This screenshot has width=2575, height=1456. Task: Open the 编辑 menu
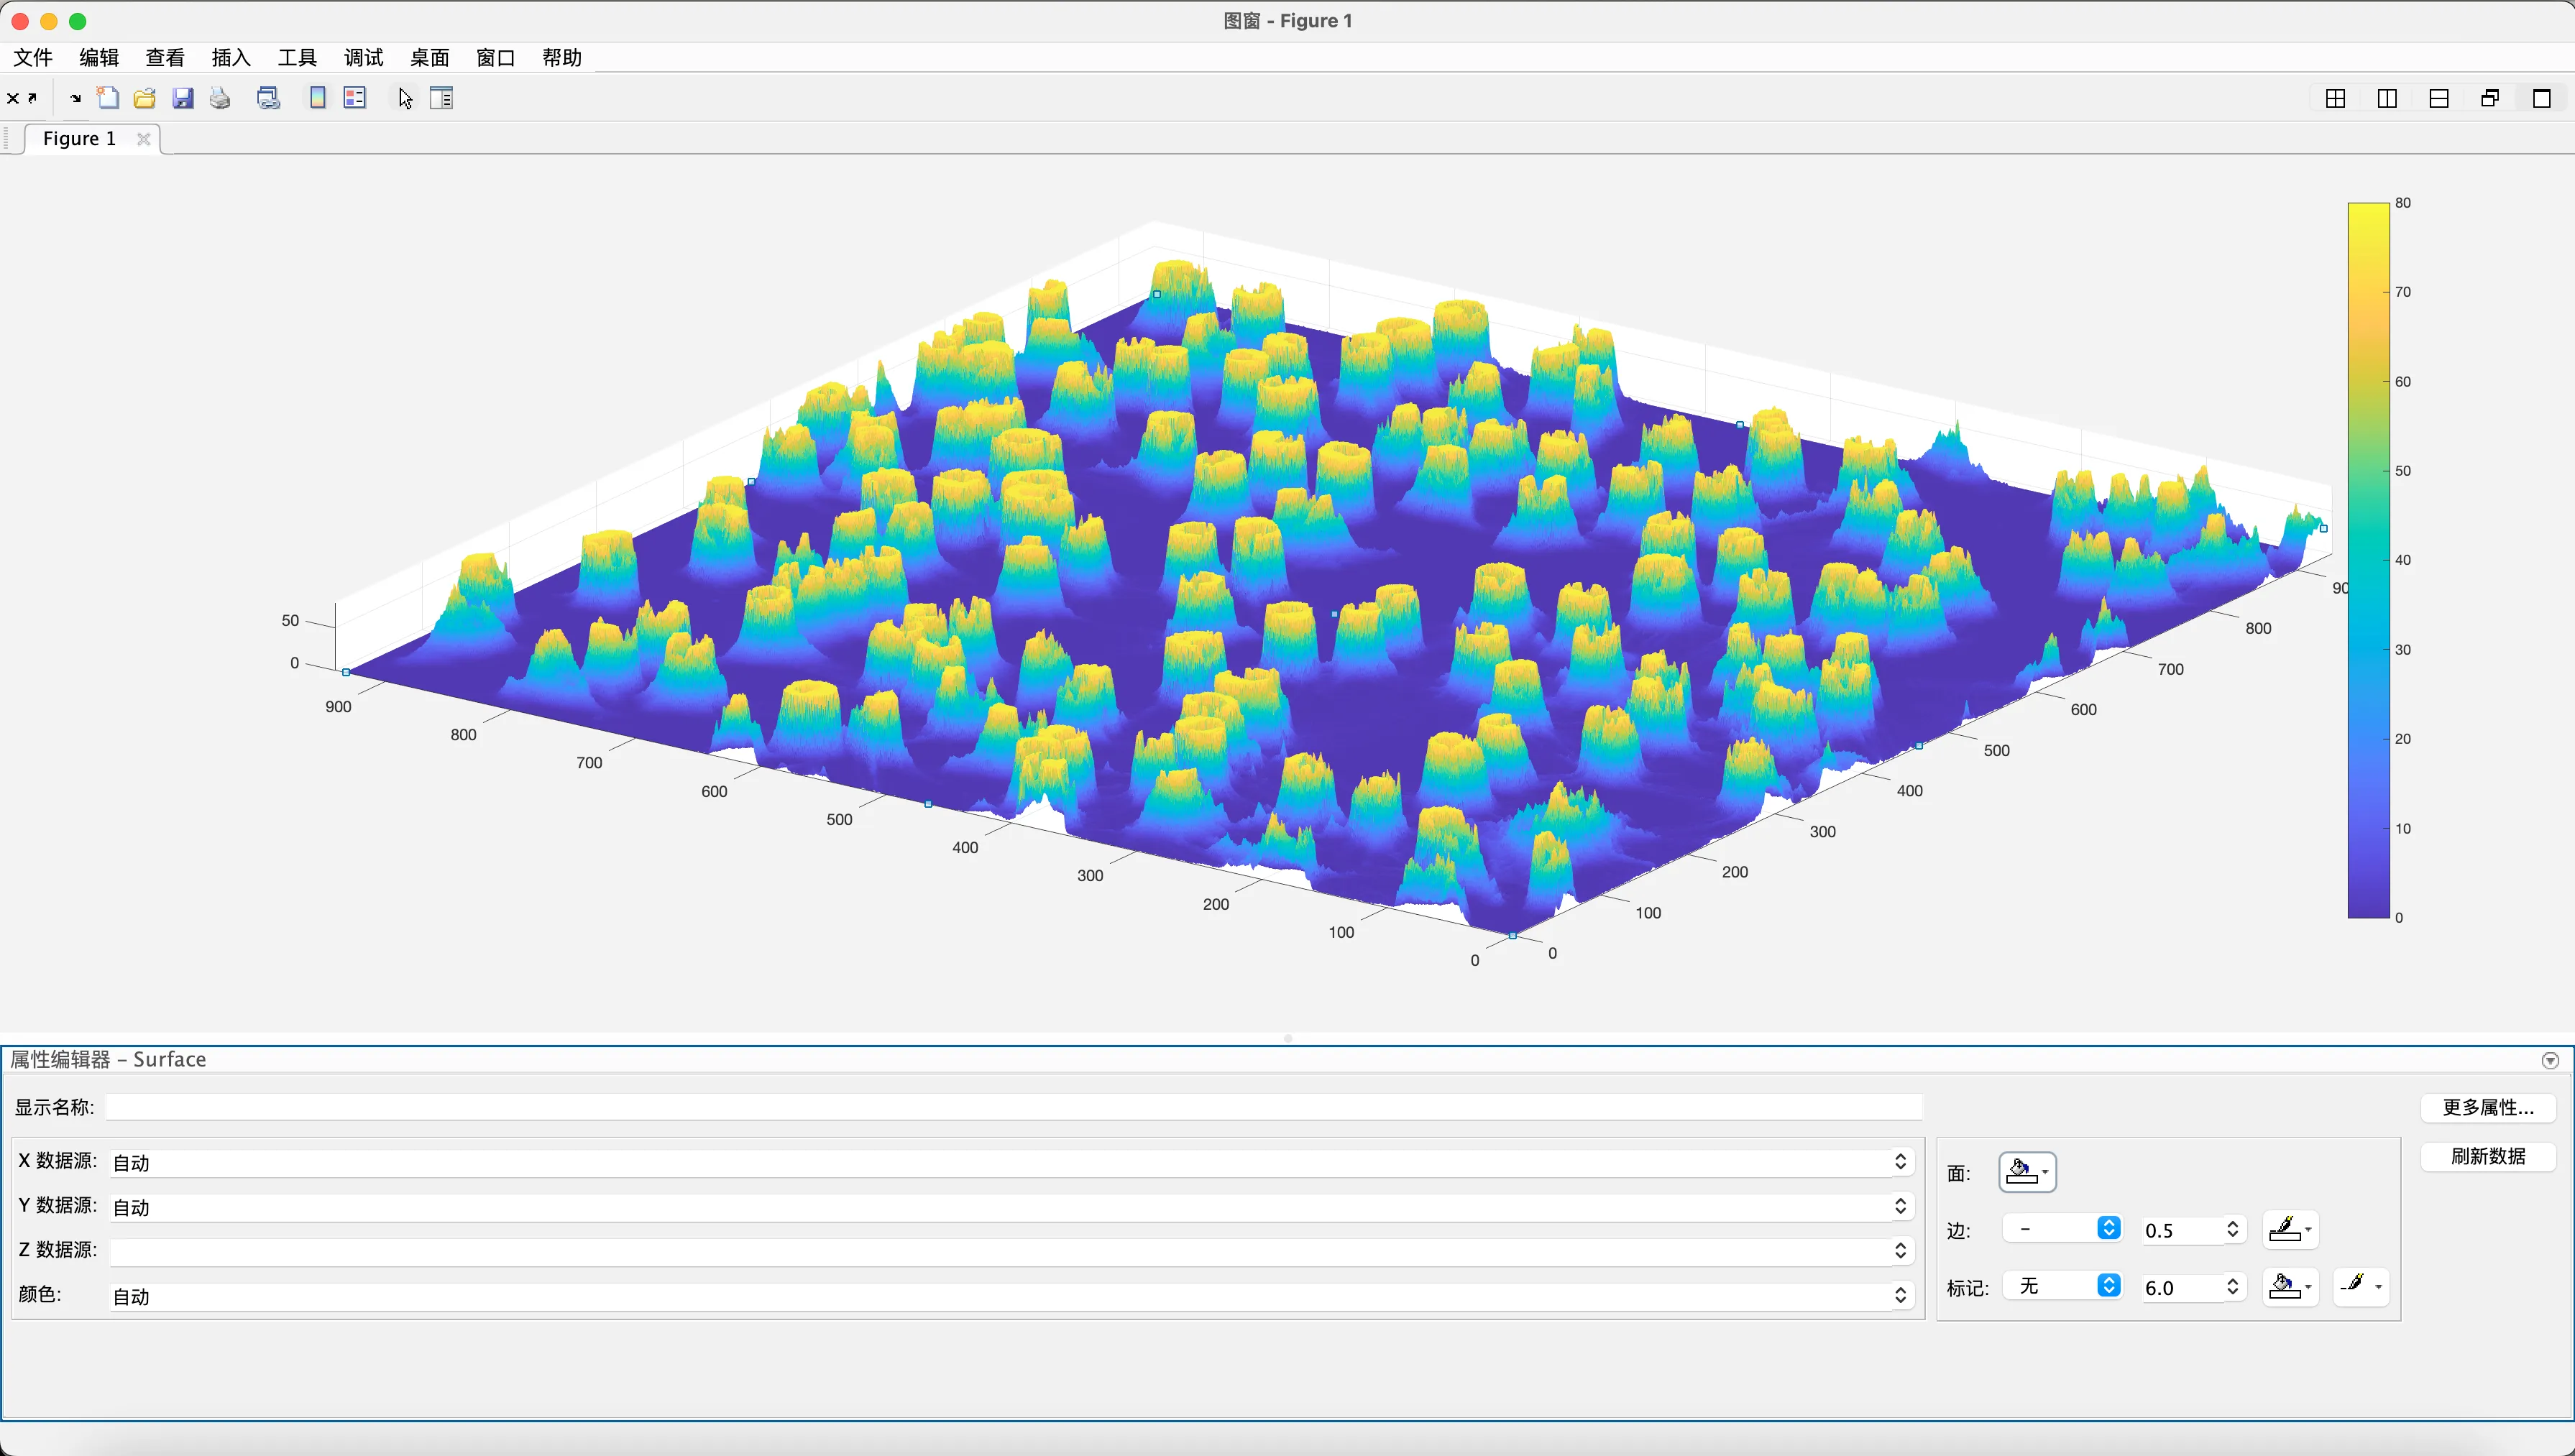pos(99,57)
